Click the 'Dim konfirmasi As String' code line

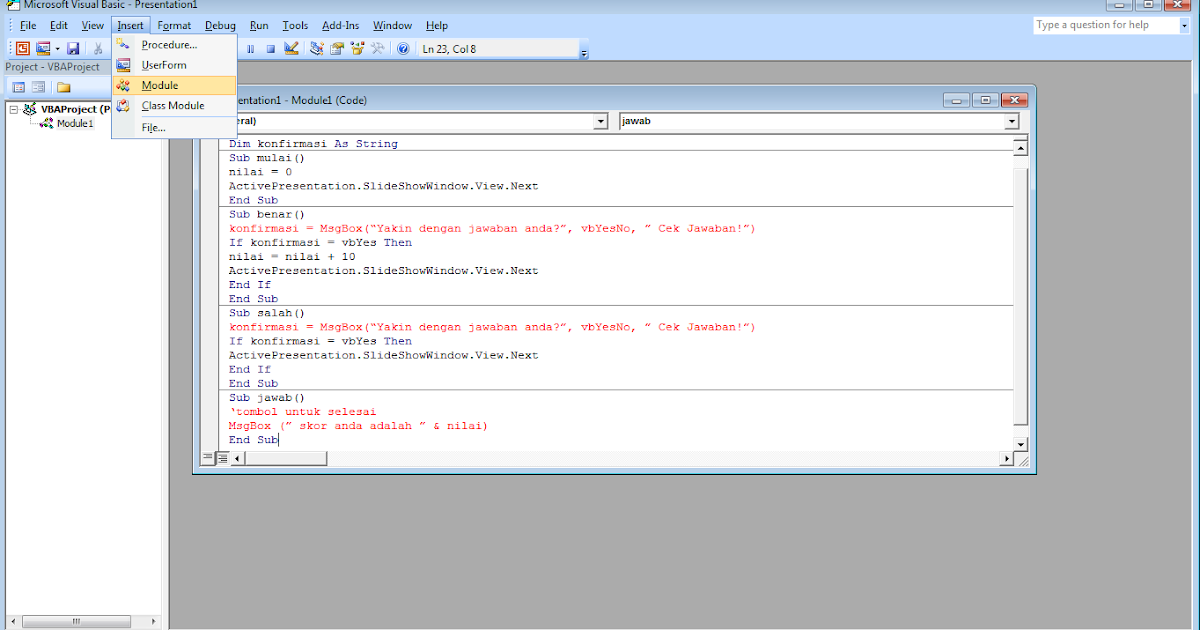(x=313, y=144)
